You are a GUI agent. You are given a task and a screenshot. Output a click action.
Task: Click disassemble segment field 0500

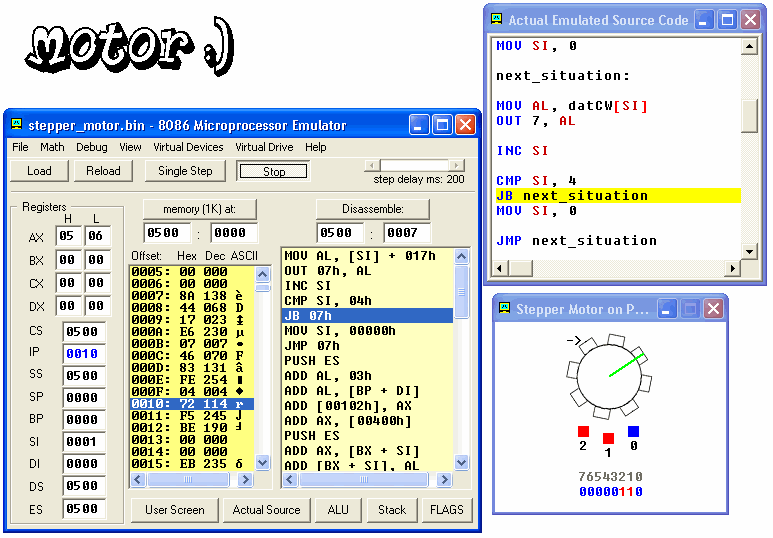click(x=340, y=233)
